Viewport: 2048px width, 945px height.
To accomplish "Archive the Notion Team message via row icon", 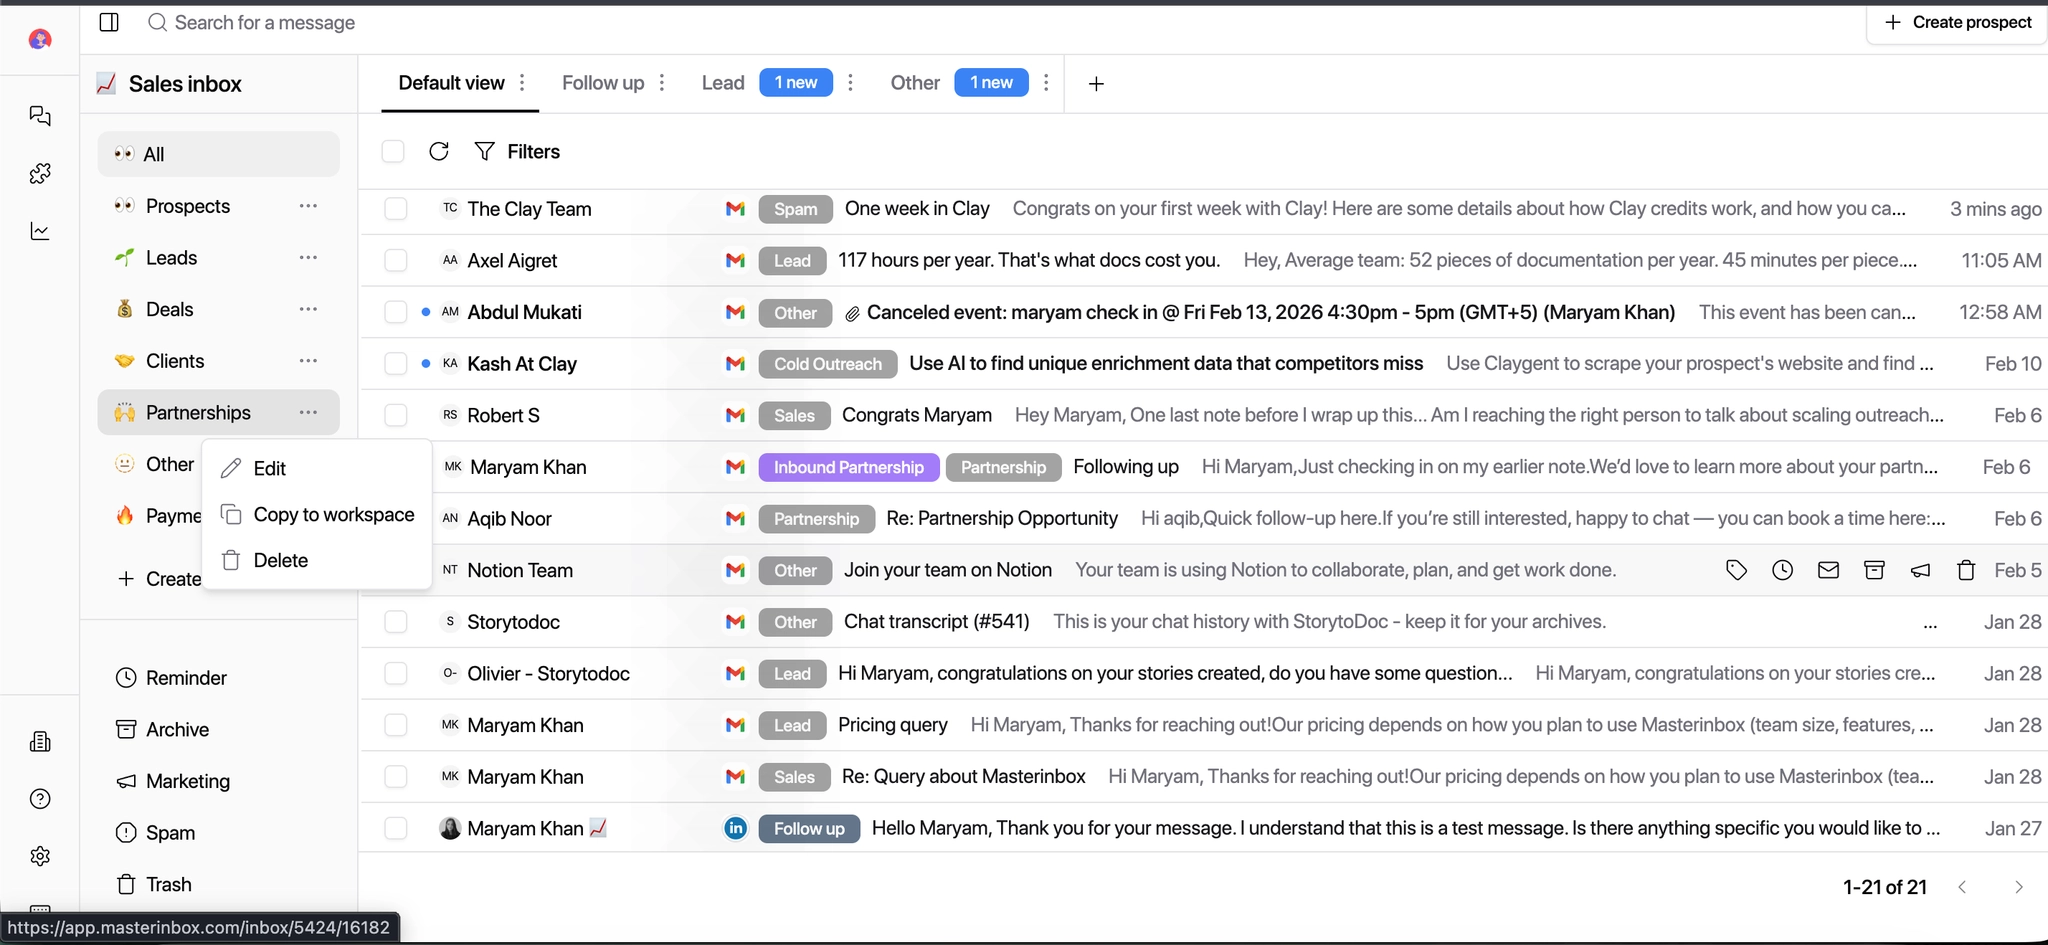I will [x=1874, y=570].
